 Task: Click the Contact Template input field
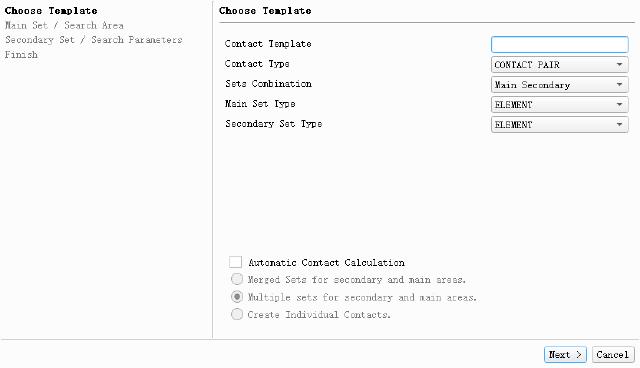560,44
